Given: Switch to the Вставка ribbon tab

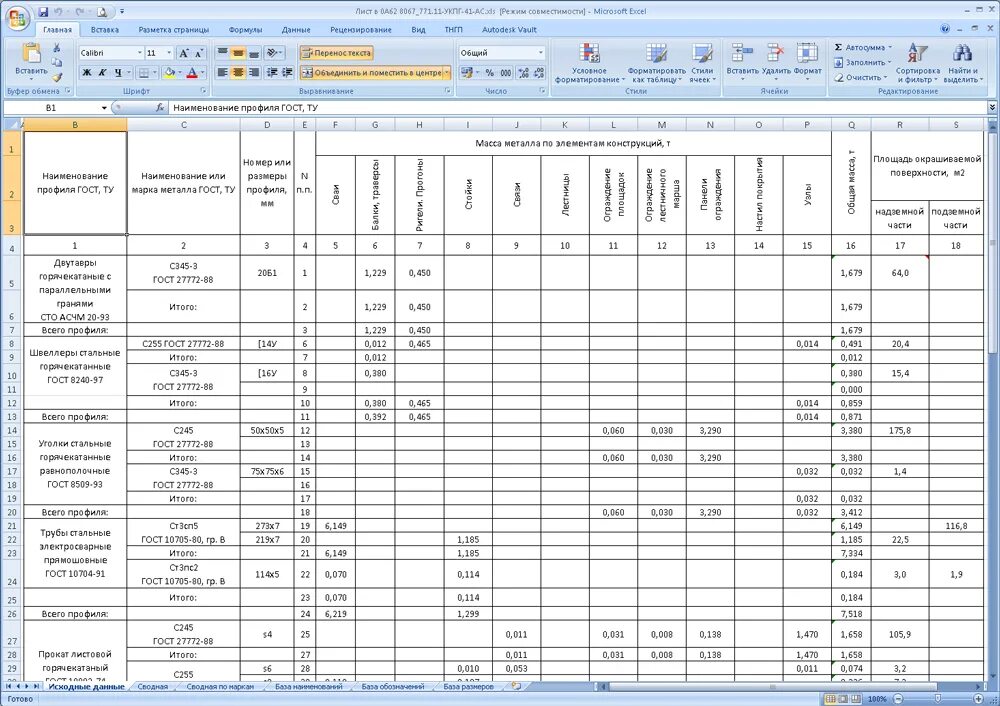Looking at the screenshot, I should 104,29.
